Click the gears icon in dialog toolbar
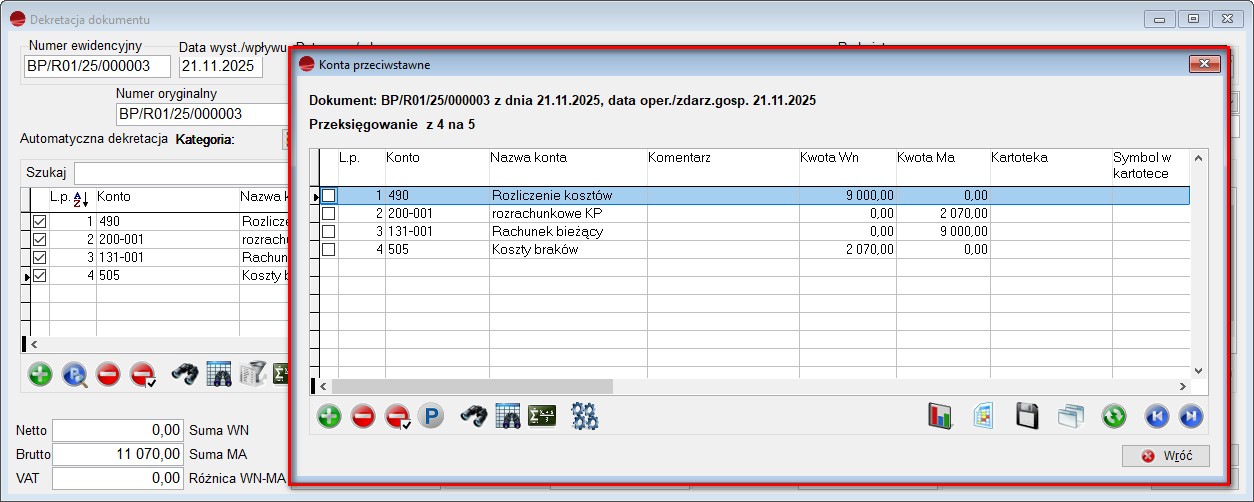 585,416
